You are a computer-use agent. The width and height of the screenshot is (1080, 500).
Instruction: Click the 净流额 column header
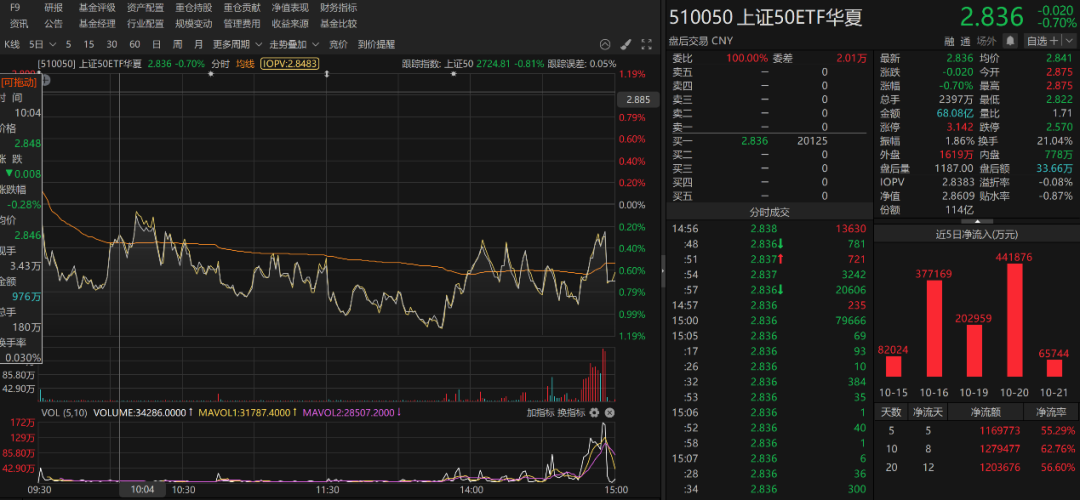coord(985,412)
